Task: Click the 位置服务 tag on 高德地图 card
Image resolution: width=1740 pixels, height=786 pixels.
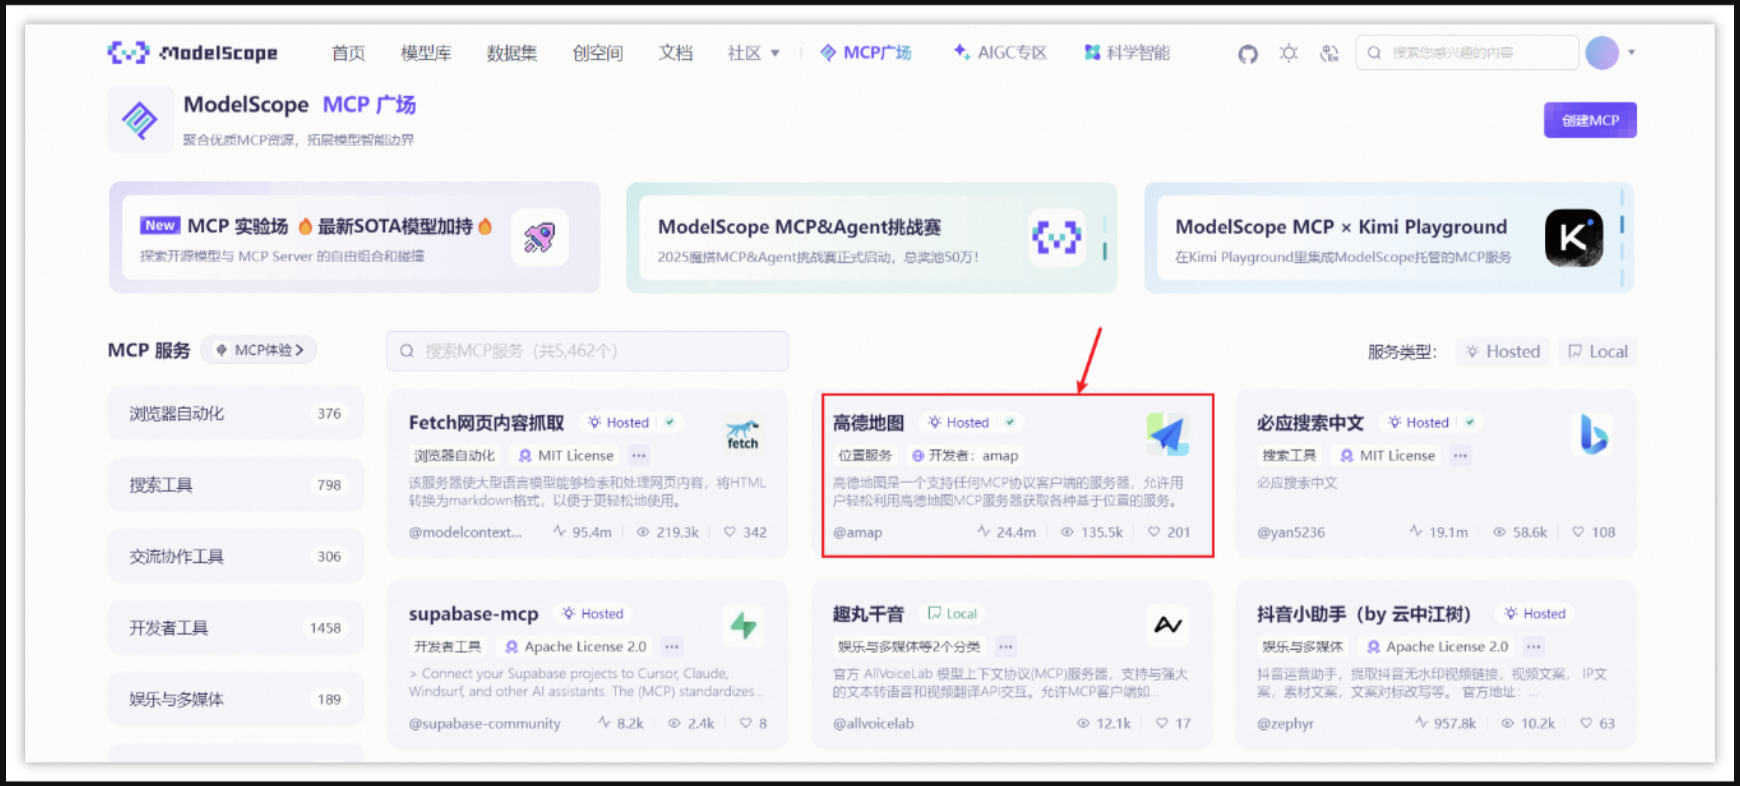Action: click(865, 456)
